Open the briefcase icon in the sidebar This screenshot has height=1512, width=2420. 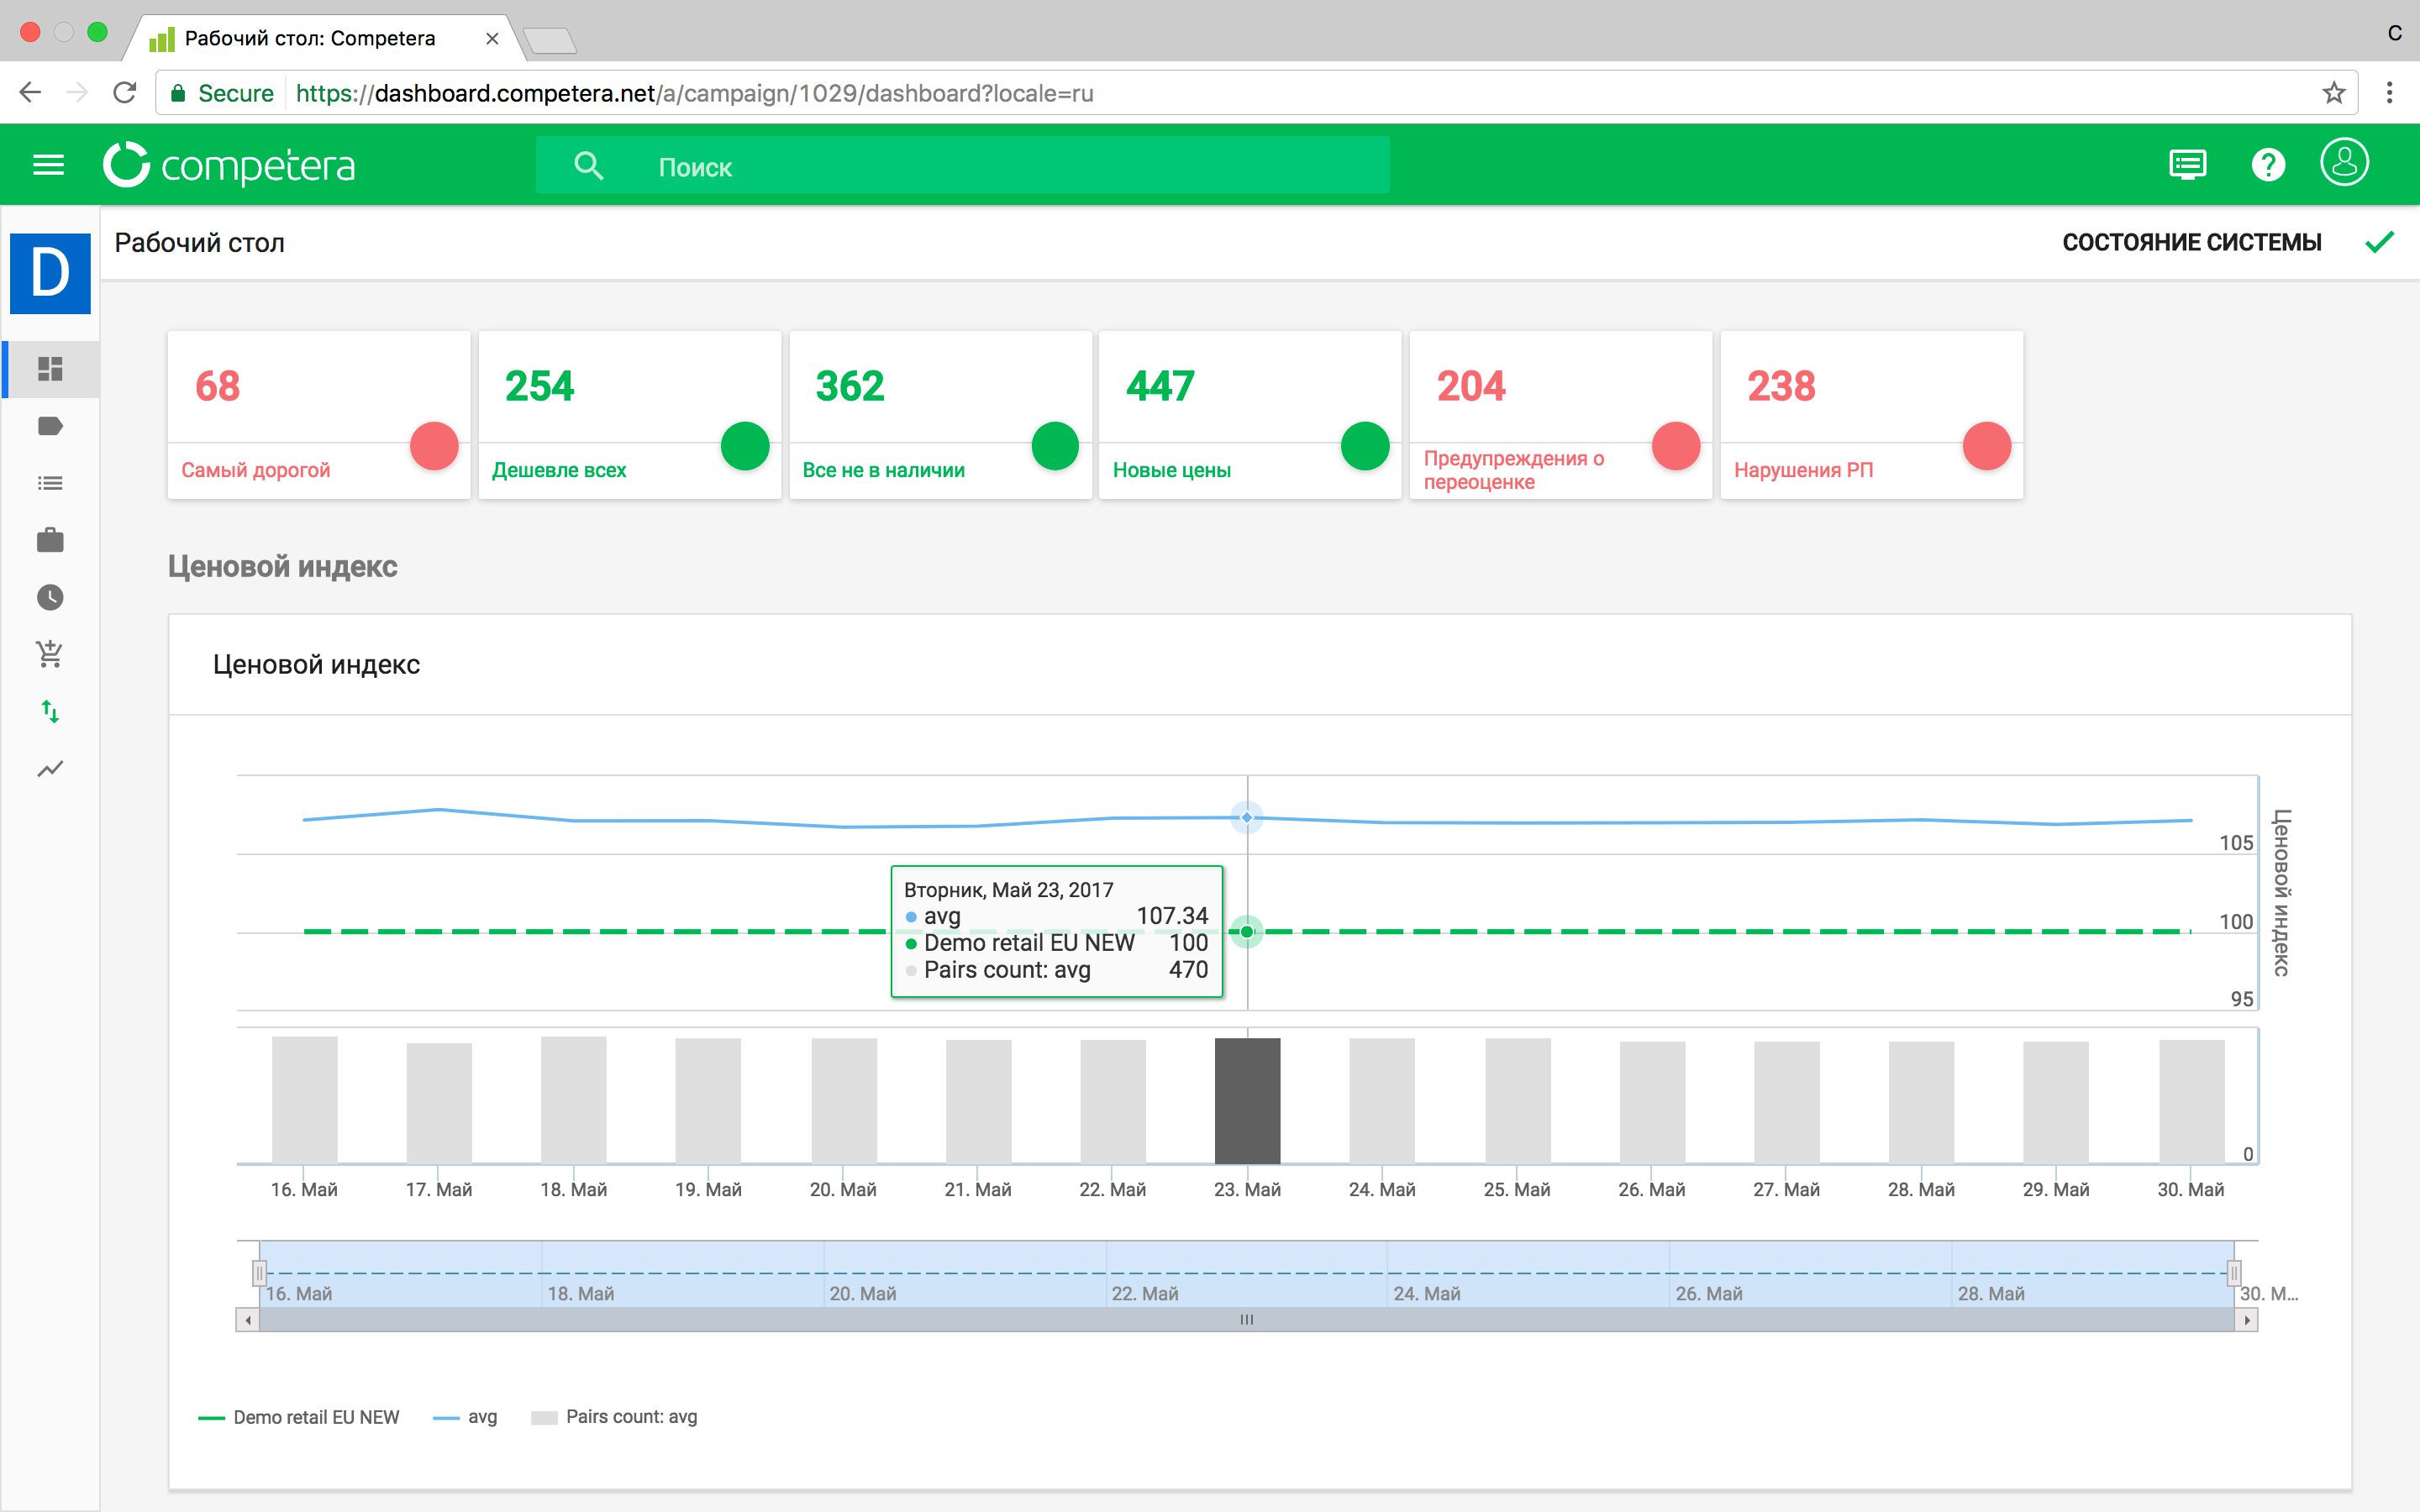click(50, 541)
